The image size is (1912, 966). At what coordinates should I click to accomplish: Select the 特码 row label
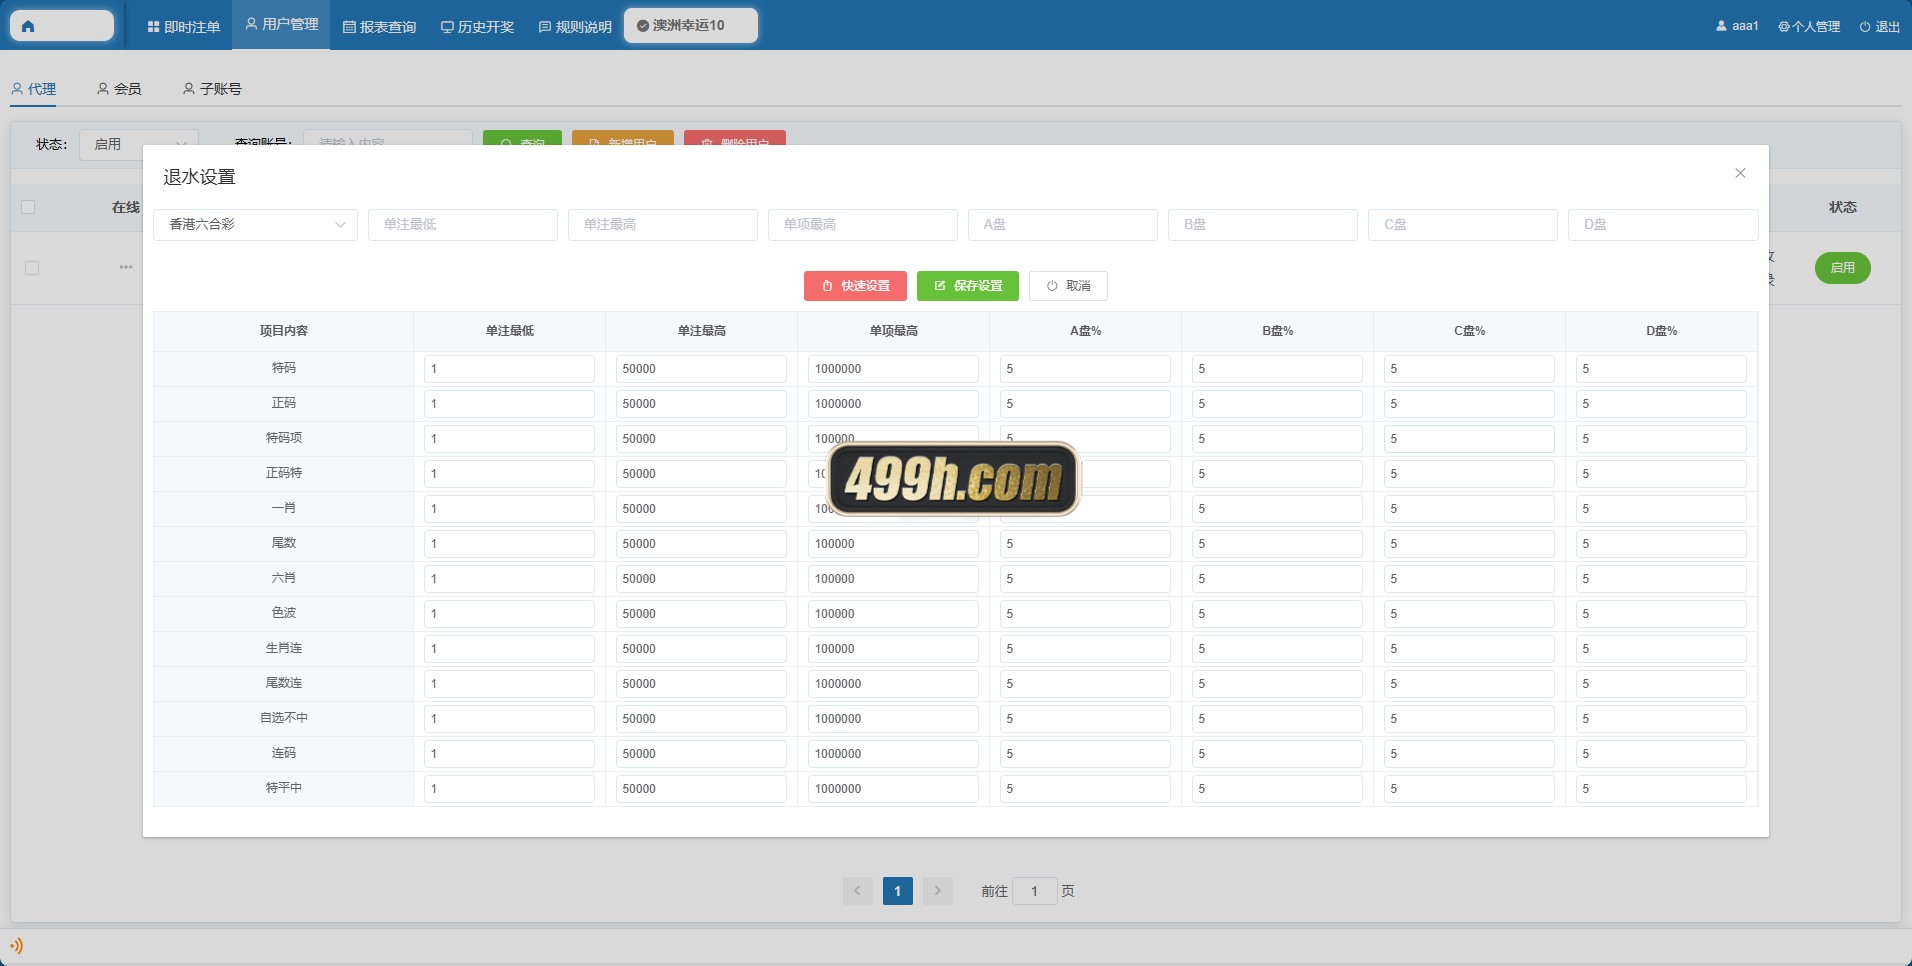tap(284, 368)
